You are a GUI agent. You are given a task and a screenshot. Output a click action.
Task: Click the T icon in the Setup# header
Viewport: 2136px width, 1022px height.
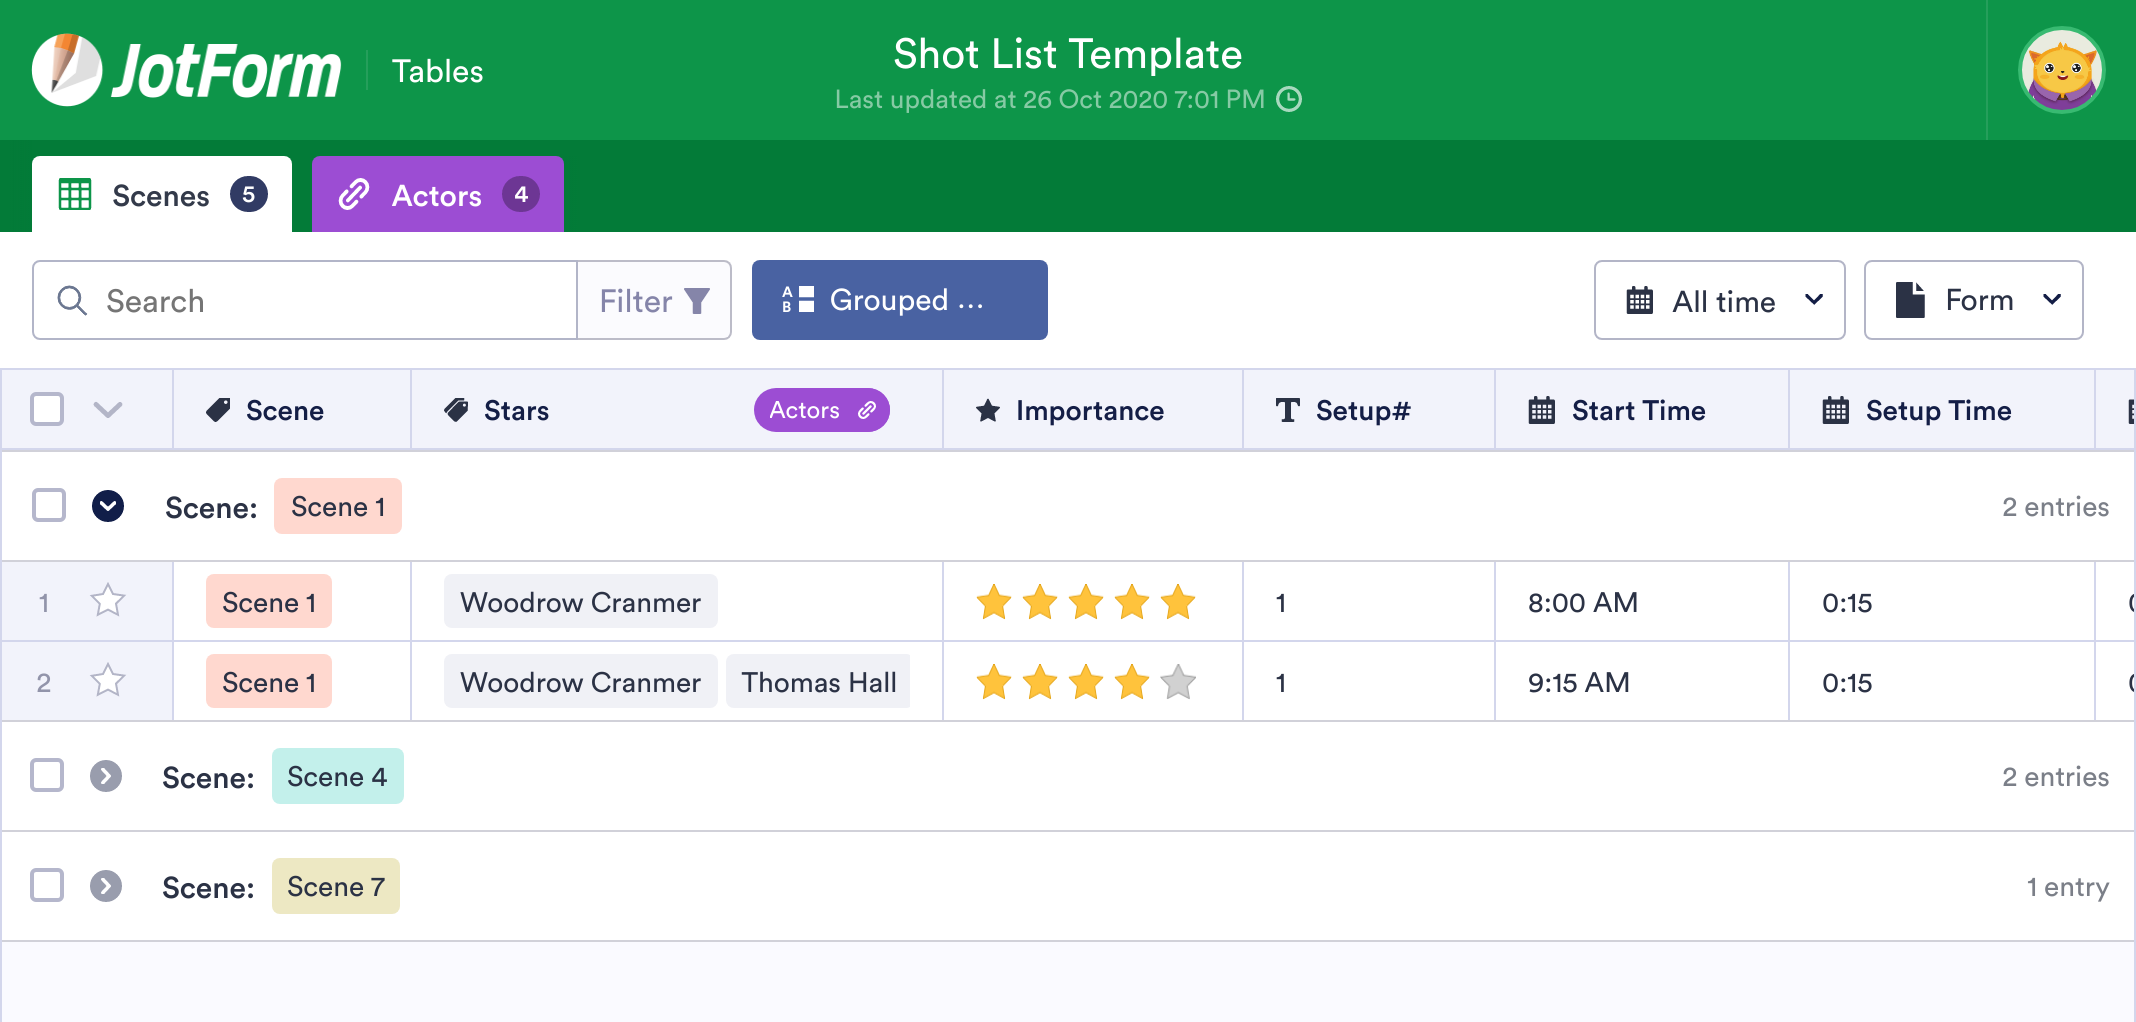[x=1287, y=410]
